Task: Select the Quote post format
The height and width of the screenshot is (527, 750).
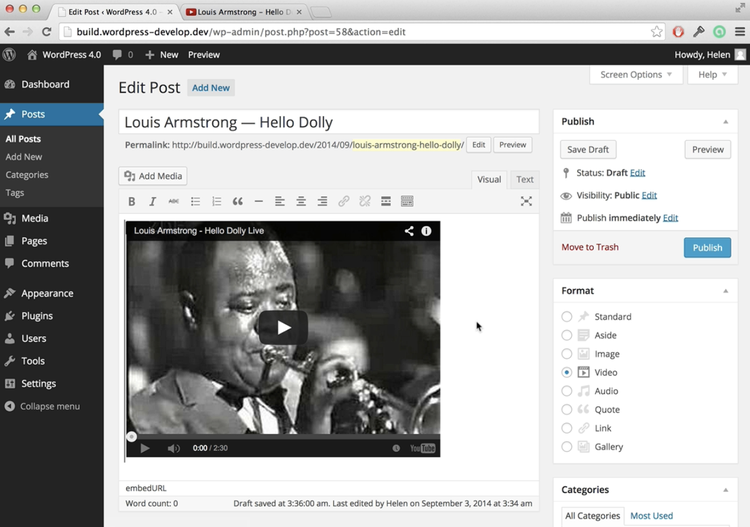Action: coord(566,410)
